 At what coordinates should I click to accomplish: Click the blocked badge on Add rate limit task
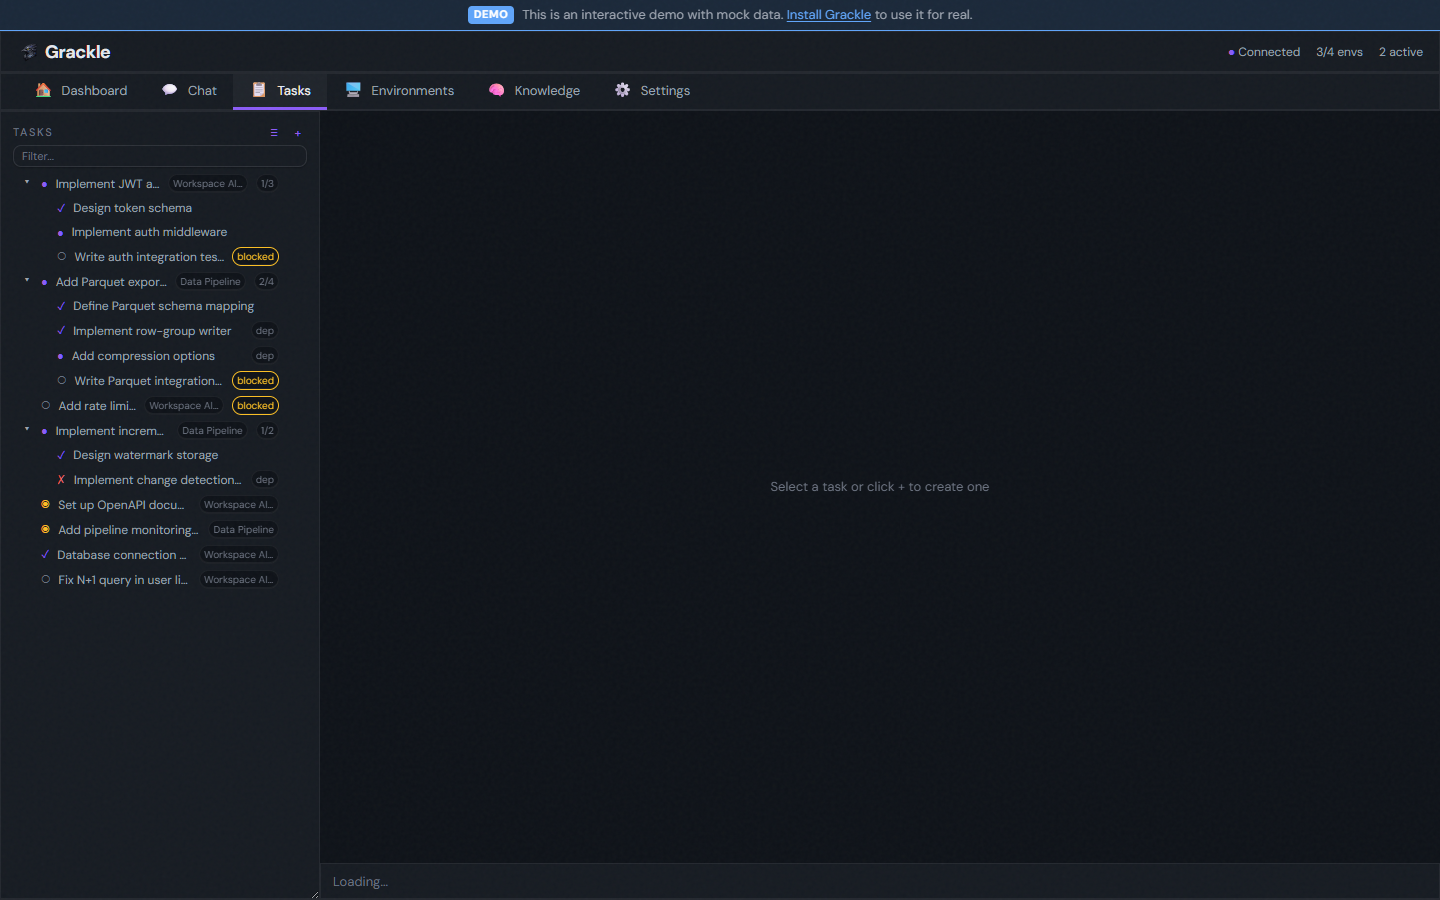point(255,405)
